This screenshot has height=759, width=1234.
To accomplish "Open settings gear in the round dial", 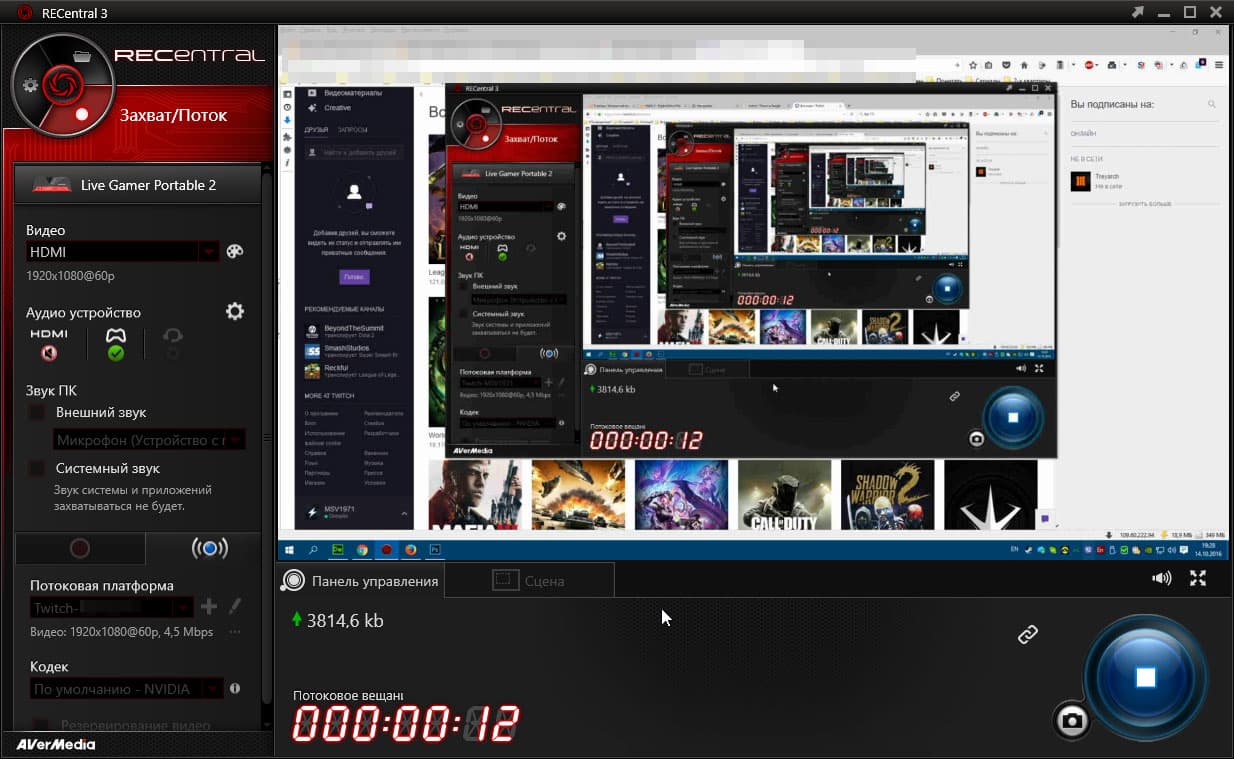I will (x=30, y=85).
